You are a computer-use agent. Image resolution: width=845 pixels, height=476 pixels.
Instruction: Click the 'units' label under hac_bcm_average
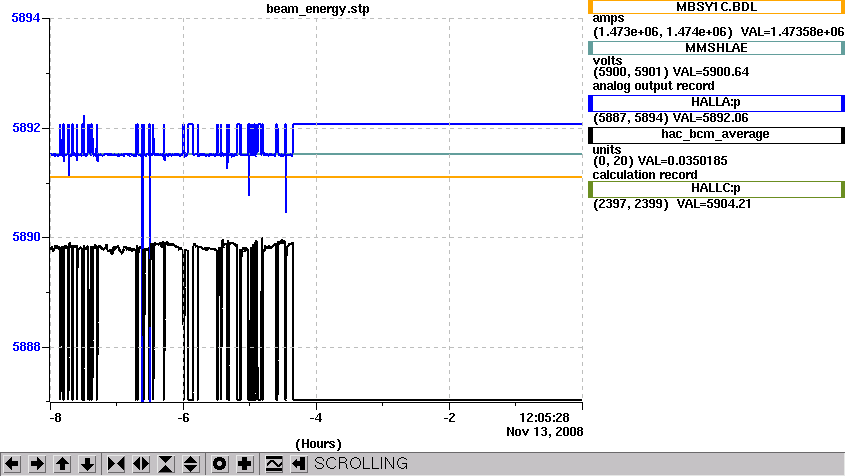[607, 150]
